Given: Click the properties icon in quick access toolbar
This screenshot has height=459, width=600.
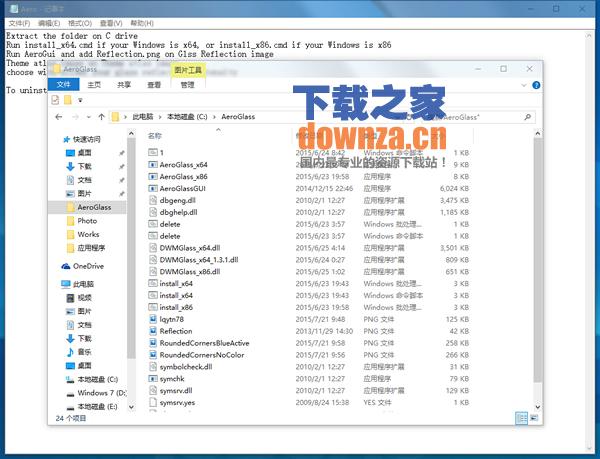Looking at the screenshot, I should [x=55, y=100].
